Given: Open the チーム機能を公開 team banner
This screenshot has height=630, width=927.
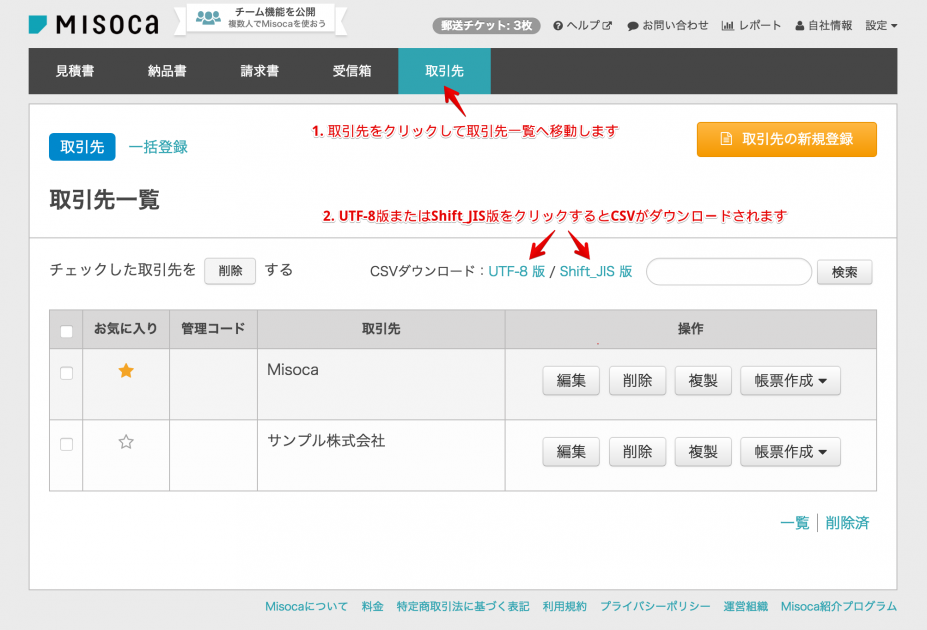Looking at the screenshot, I should (x=261, y=18).
